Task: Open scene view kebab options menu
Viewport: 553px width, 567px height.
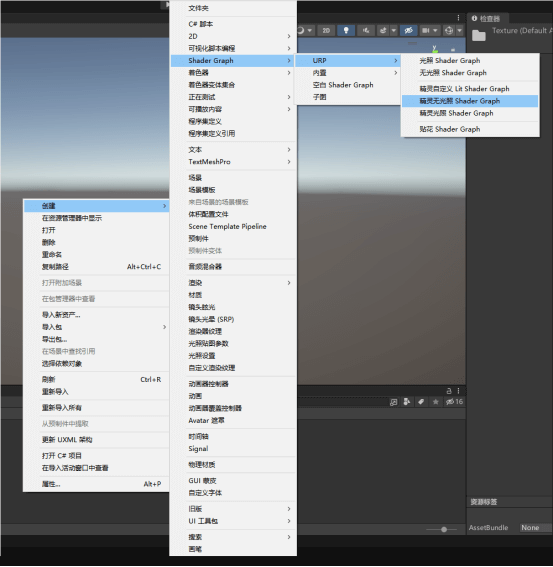Action: (458, 18)
